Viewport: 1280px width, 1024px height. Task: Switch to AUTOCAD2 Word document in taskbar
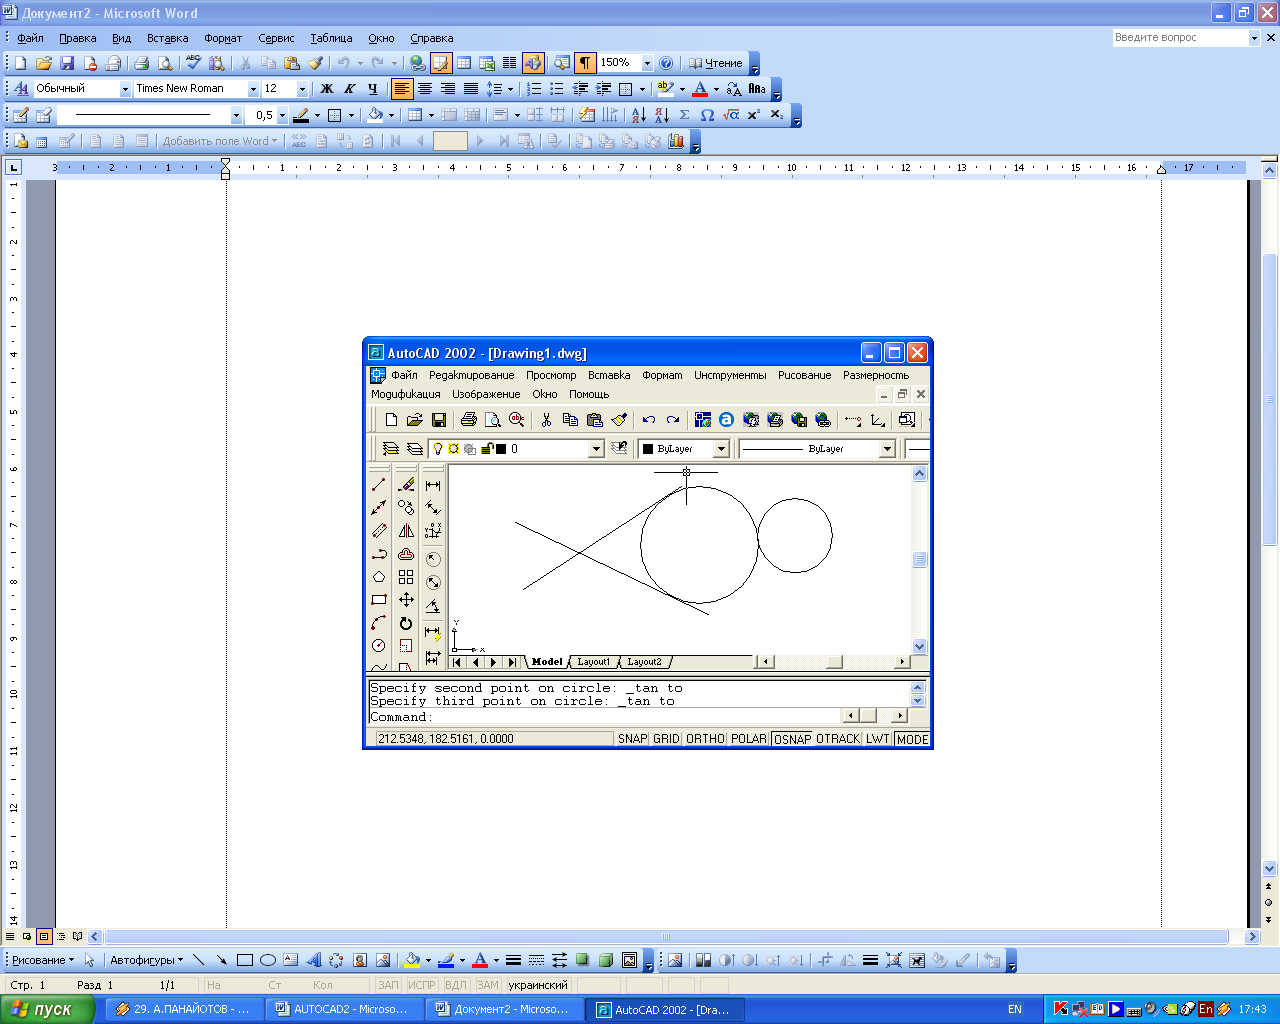click(x=343, y=1009)
